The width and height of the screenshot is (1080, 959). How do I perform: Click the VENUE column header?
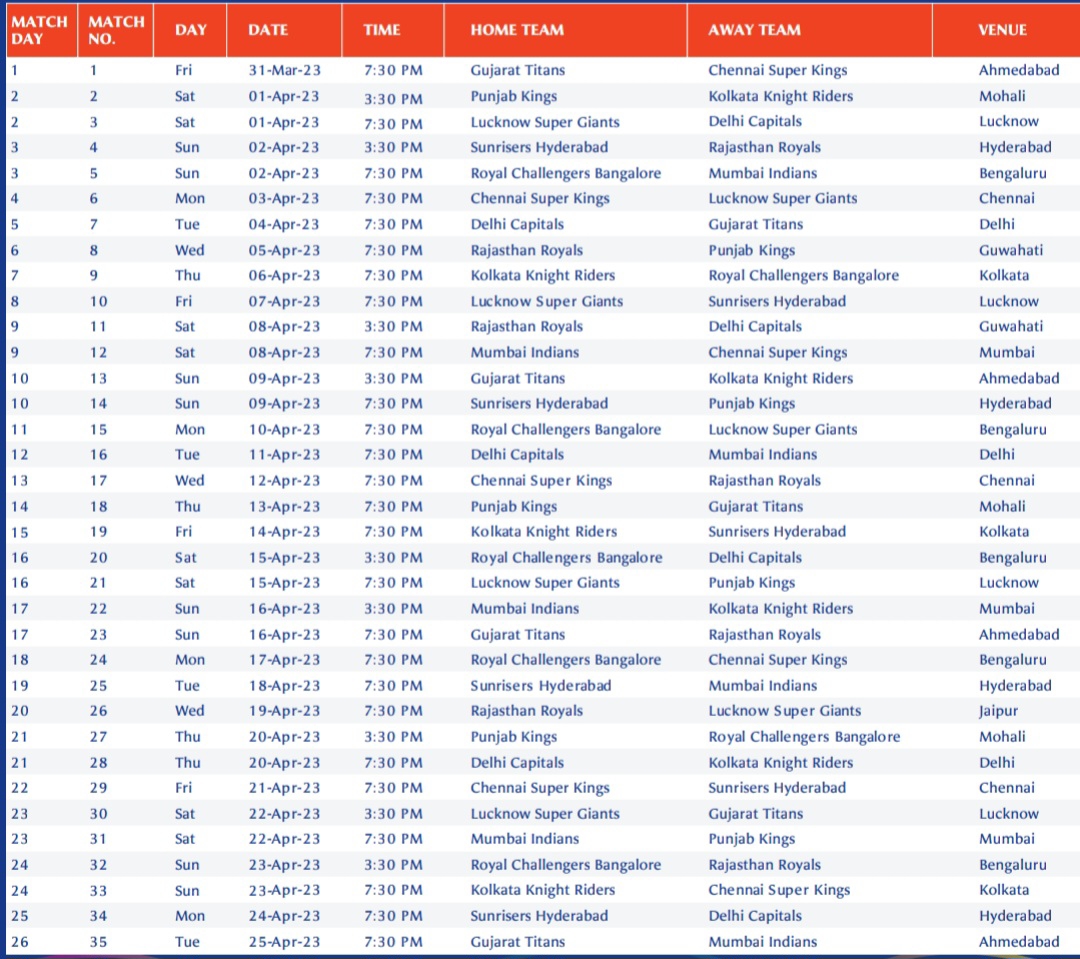(1002, 30)
